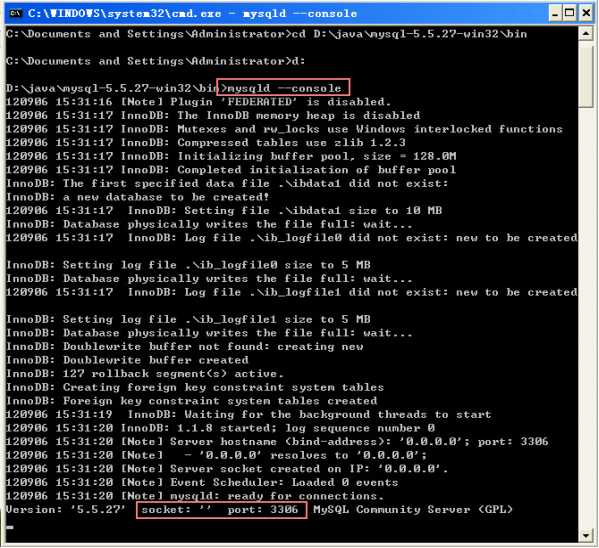Click the Plugin 'FEDERATED' is disabled line
599x548 pixels.
tap(198, 102)
